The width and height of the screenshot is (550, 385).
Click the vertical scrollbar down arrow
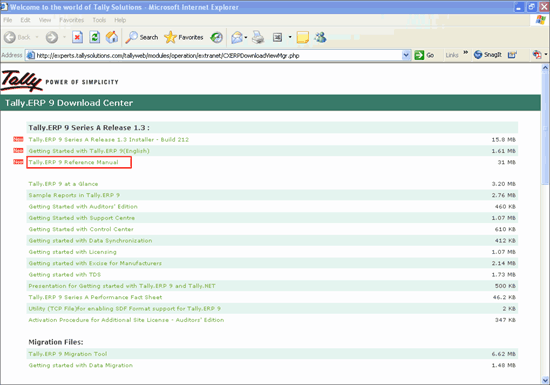point(545,380)
